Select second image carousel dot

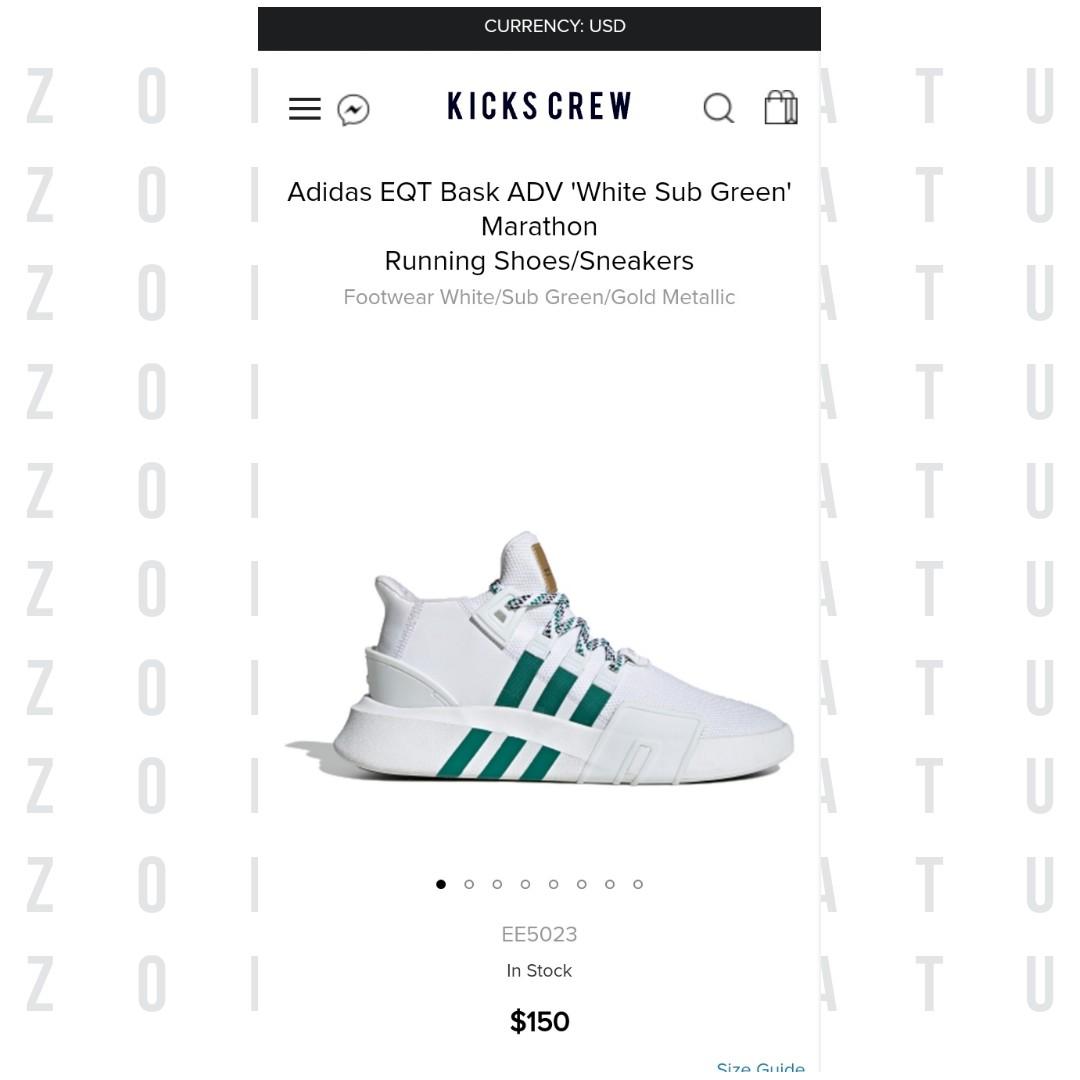coord(469,884)
